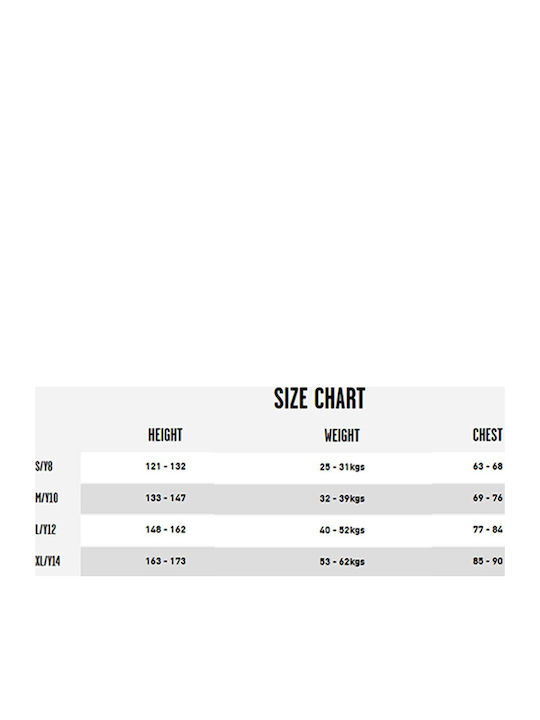540x720 pixels.
Task: Select the CHEST column header
Action: coord(488,435)
